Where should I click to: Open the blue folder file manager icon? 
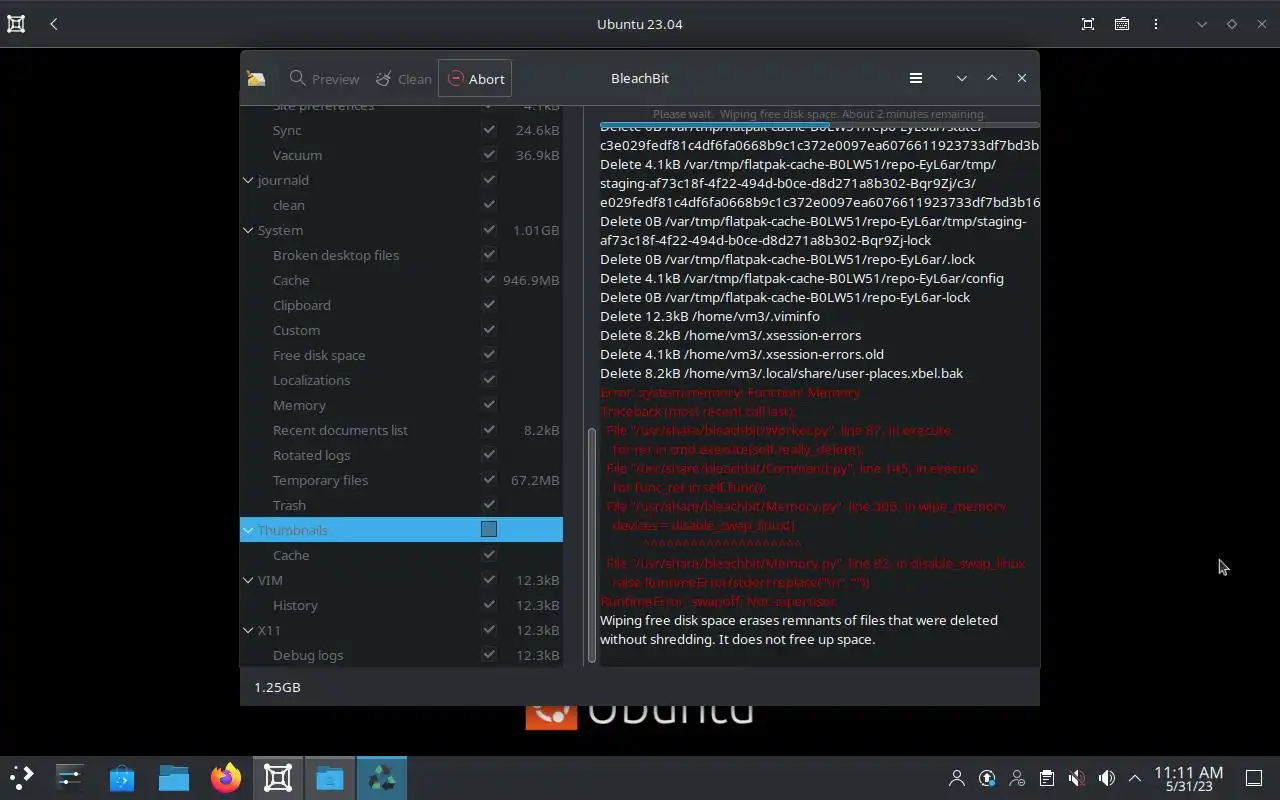tap(173, 777)
